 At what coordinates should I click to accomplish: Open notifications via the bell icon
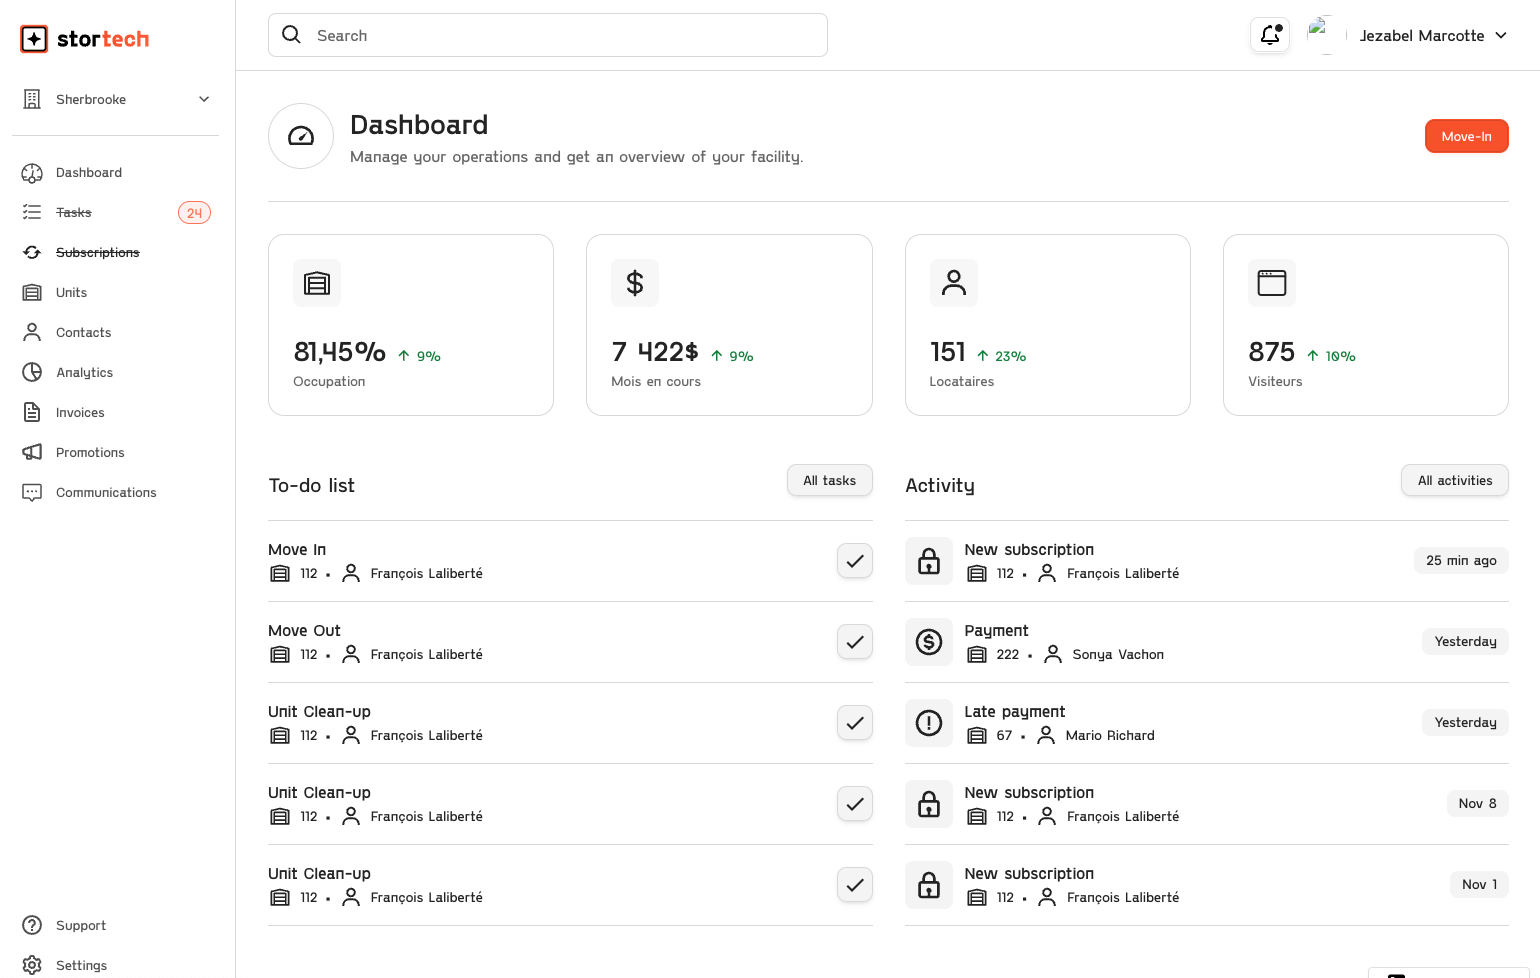click(x=1269, y=34)
